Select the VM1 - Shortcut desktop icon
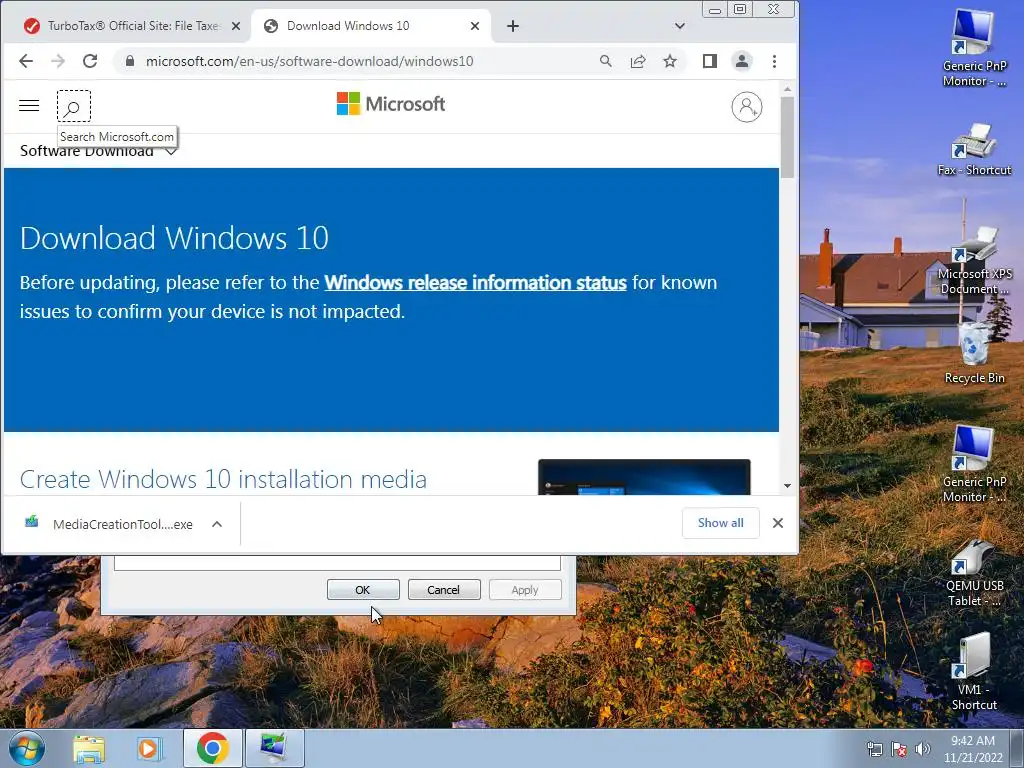The height and width of the screenshot is (768, 1024). [x=974, y=673]
